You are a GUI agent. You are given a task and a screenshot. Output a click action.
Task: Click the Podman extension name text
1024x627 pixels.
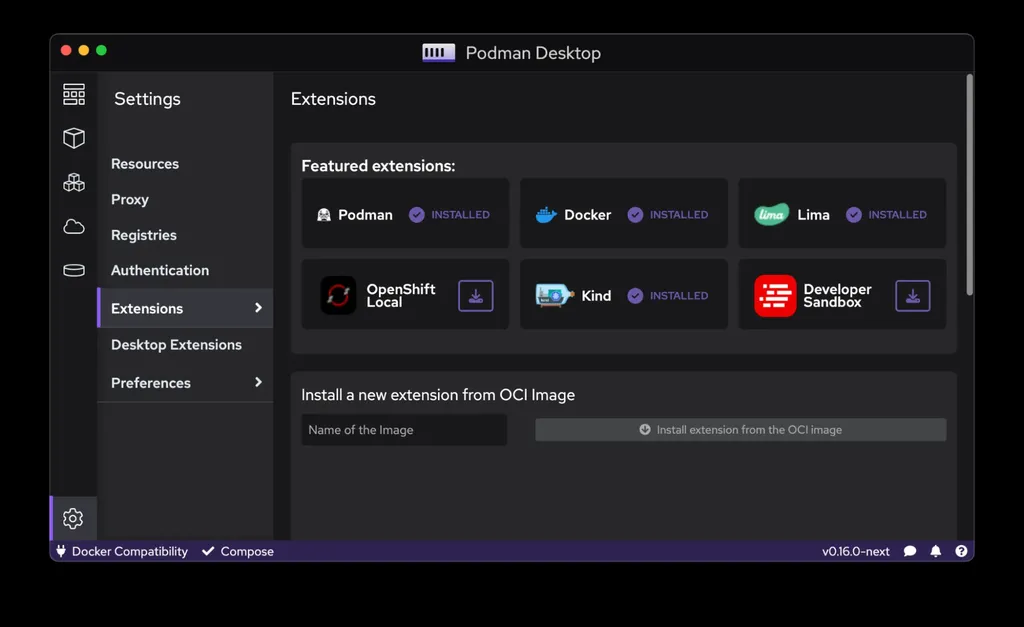(x=365, y=215)
